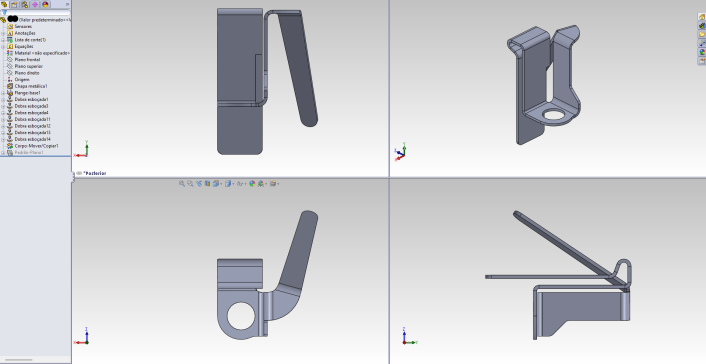This screenshot has width=706, height=364.
Task: Select Dobra esboçada3 feature
Action: (31, 106)
